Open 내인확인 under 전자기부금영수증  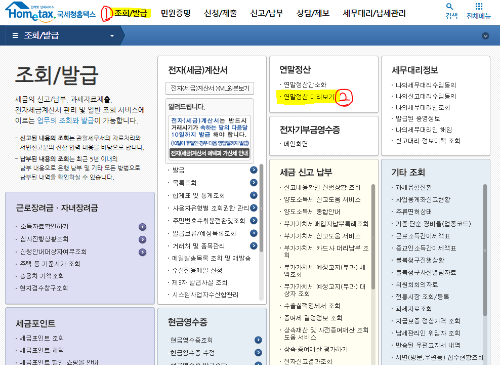pos(295,144)
